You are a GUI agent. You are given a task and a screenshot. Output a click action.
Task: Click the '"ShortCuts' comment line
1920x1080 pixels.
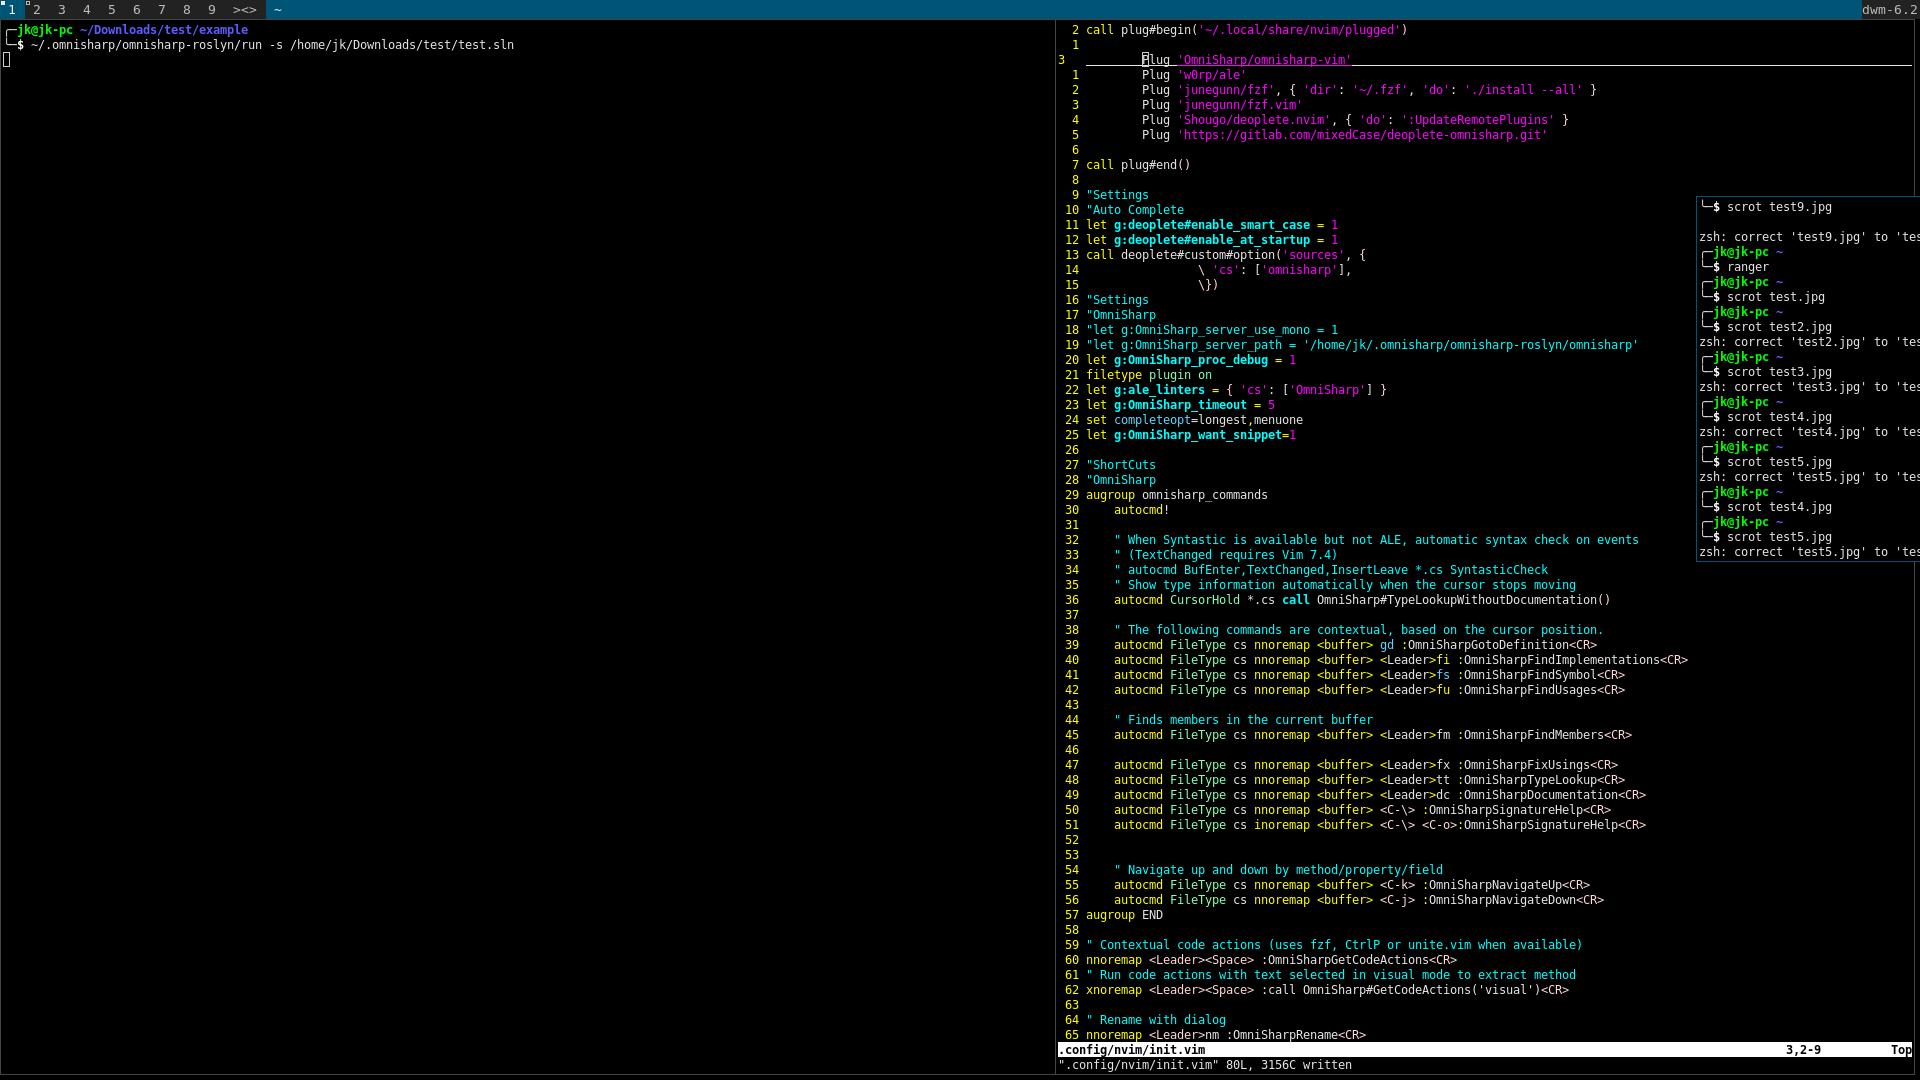tap(1121, 465)
